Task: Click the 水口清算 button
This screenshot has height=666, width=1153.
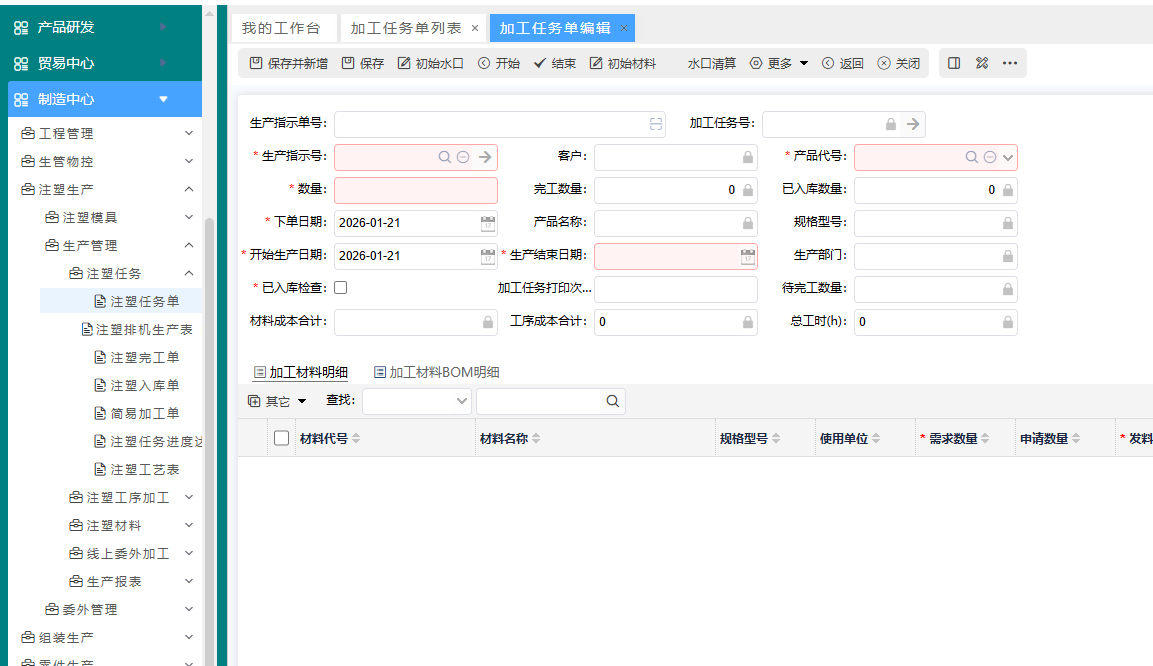Action: pos(711,63)
